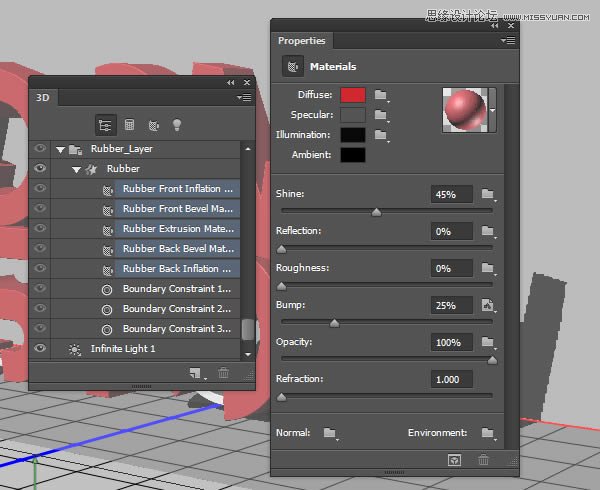Open 3D panel flyout menu

click(x=243, y=98)
